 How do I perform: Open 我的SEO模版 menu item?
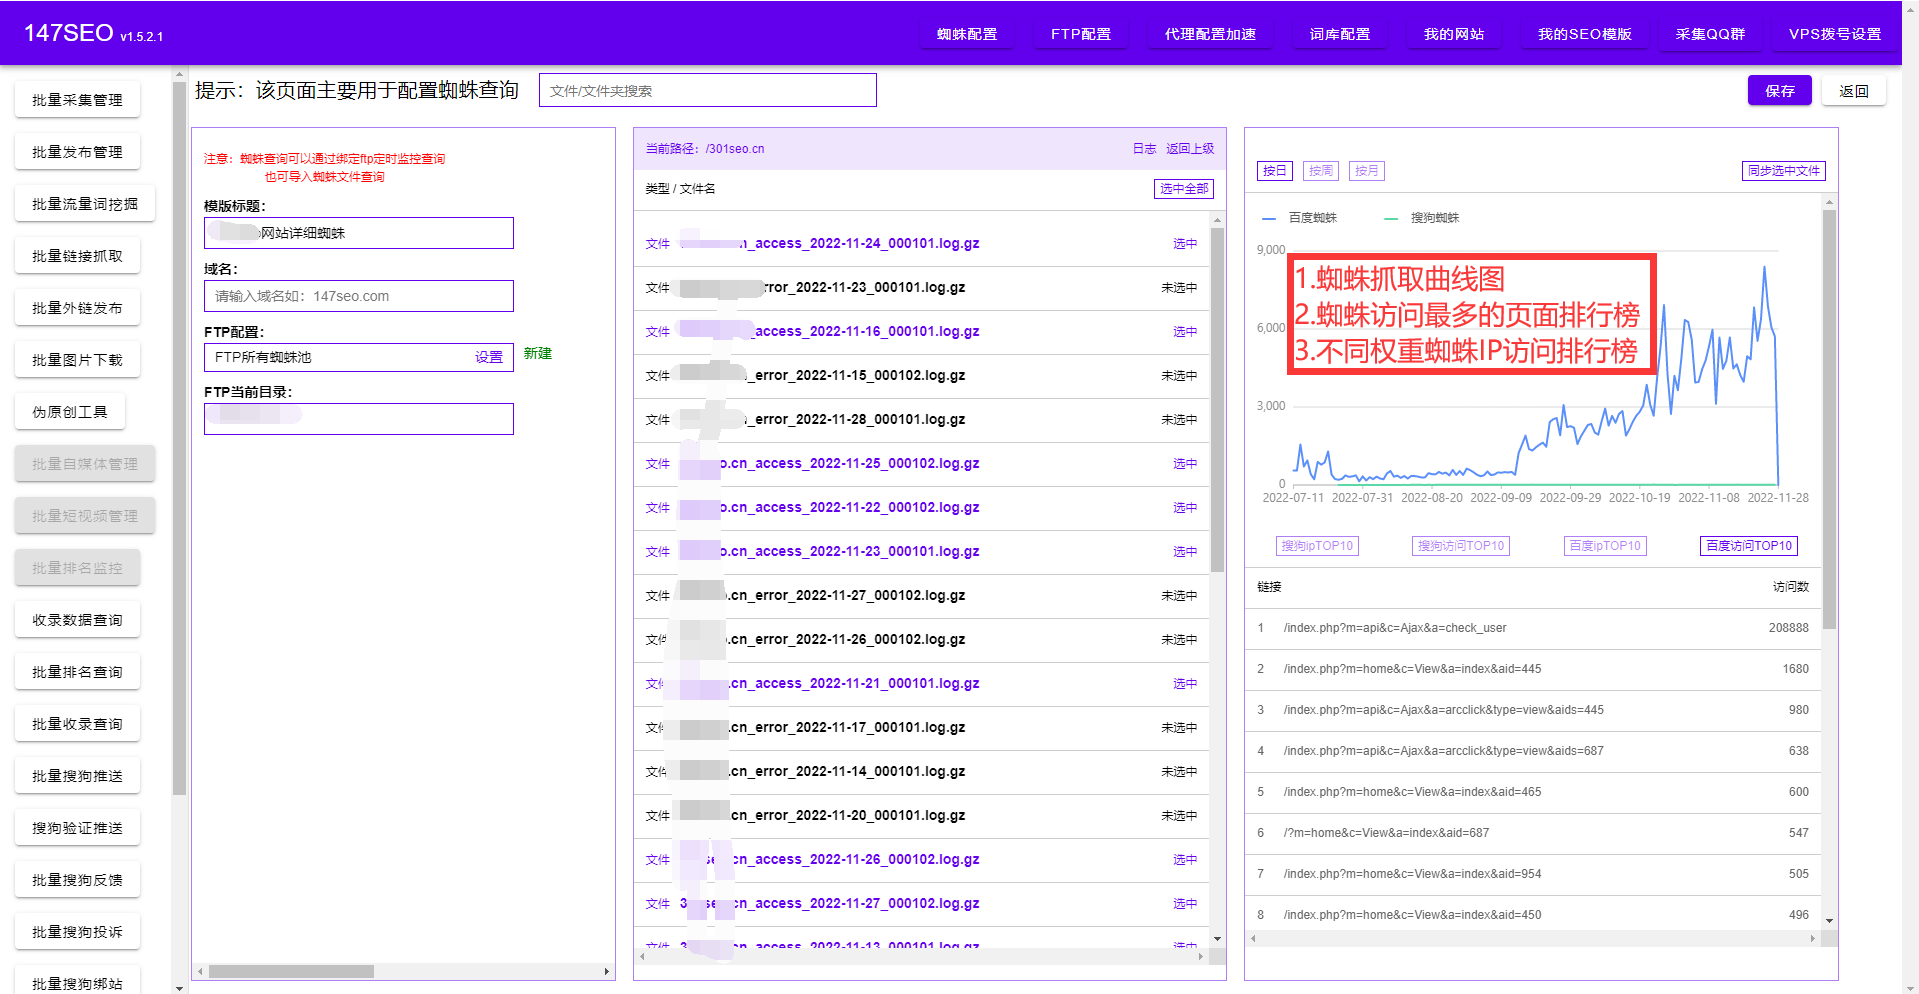tap(1584, 34)
